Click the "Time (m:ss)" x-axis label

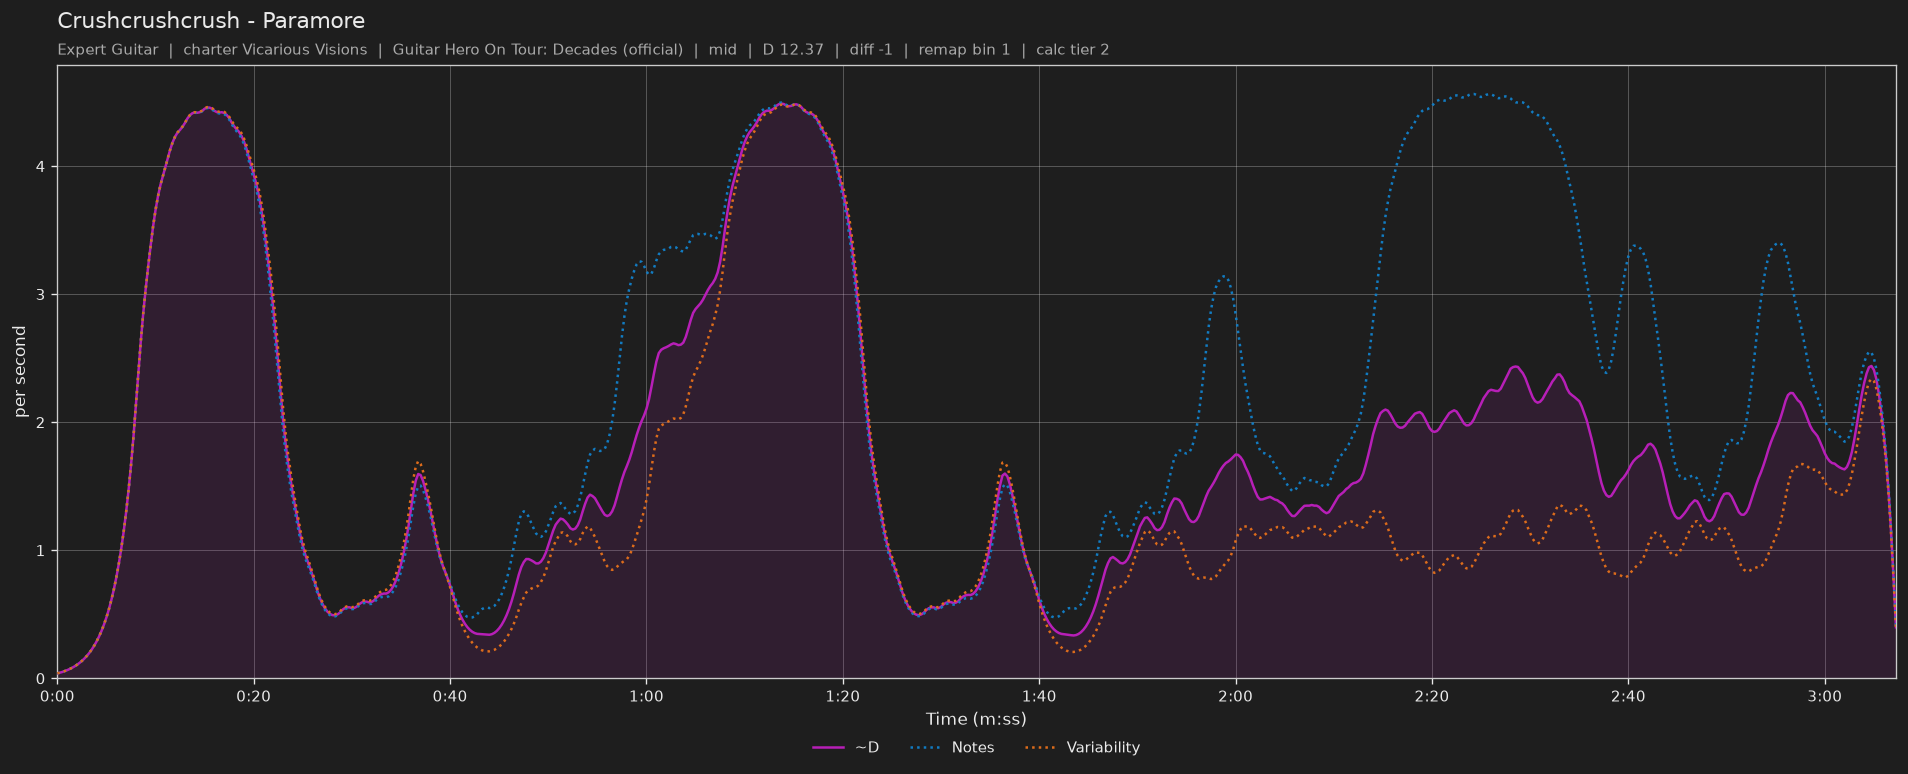point(976,719)
